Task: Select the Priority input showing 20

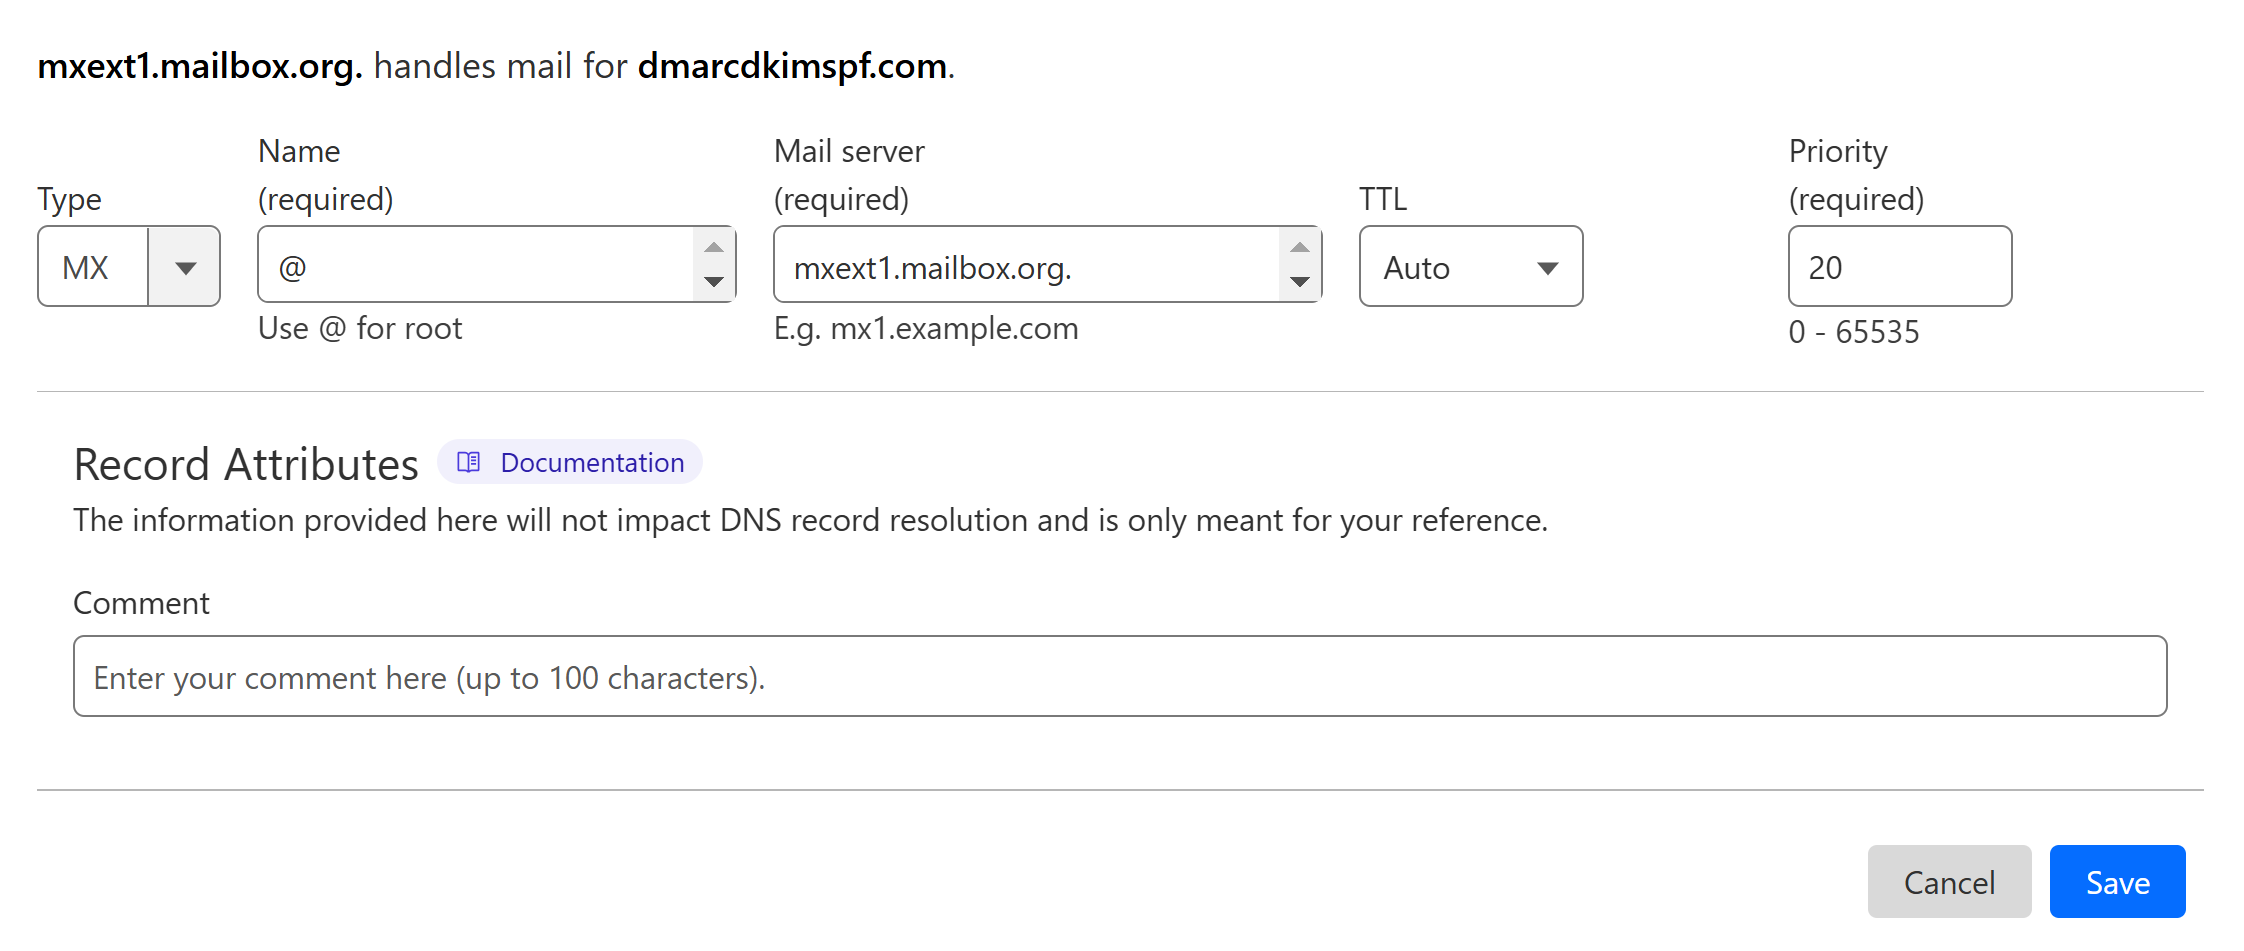Action: (1900, 266)
